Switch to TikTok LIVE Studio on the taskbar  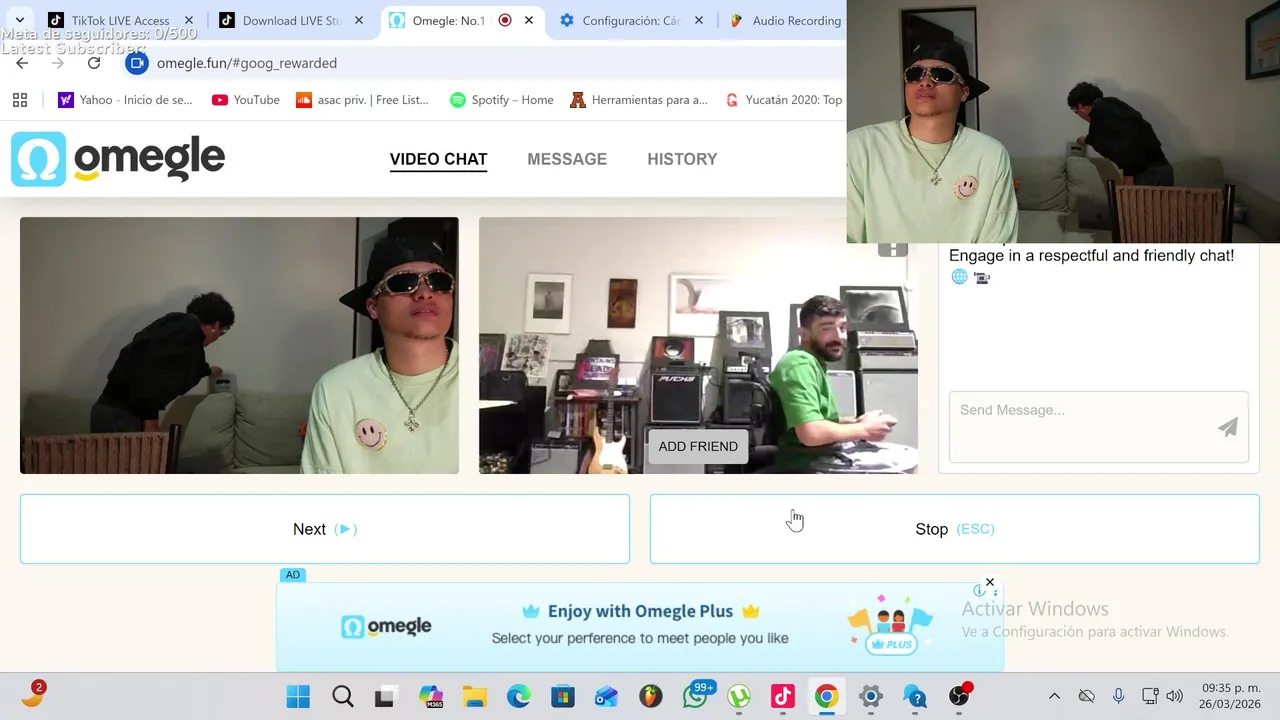(x=782, y=696)
